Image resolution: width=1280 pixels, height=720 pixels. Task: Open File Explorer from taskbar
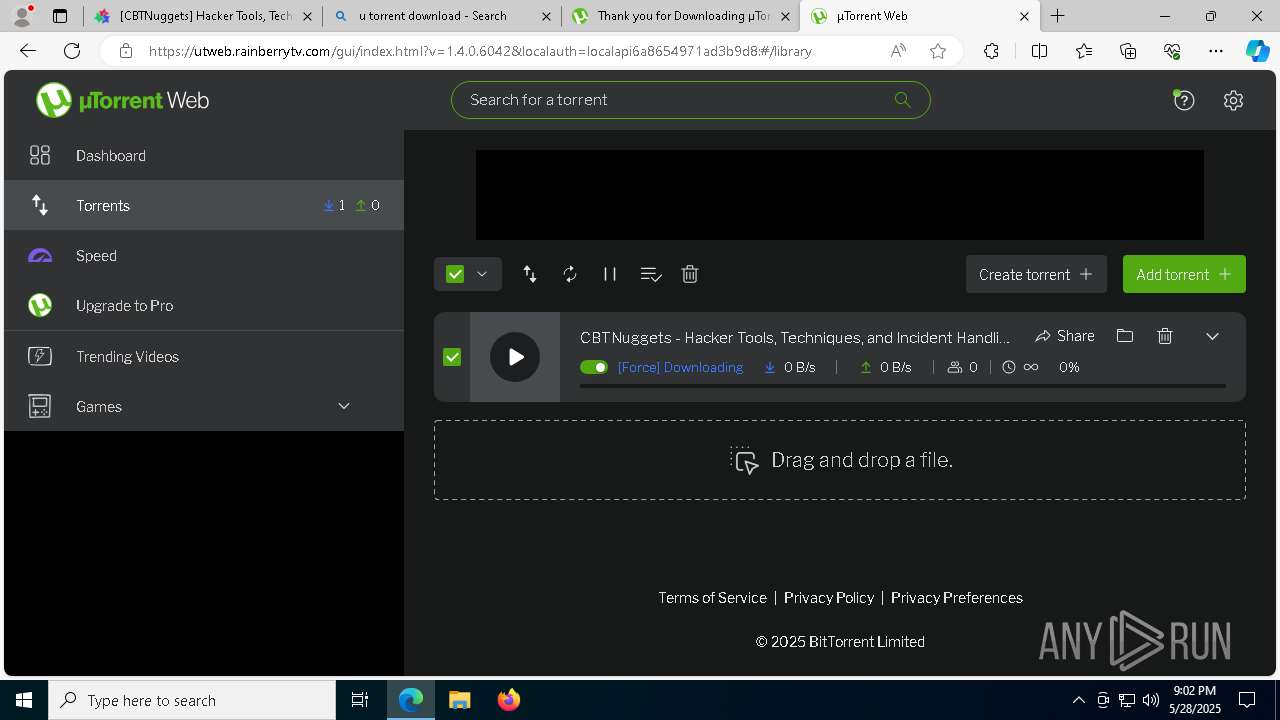[459, 700]
